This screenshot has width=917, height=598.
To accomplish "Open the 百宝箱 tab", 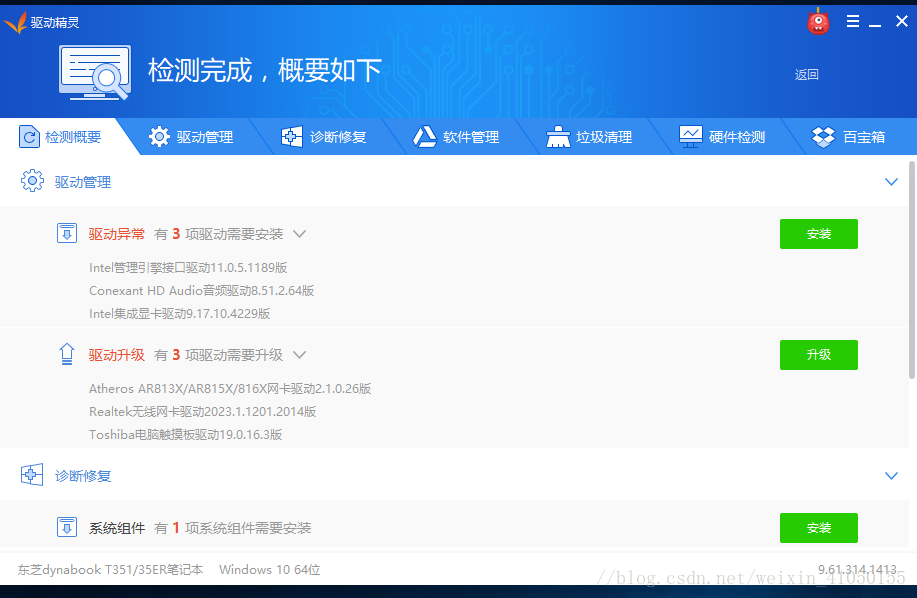I will [849, 137].
